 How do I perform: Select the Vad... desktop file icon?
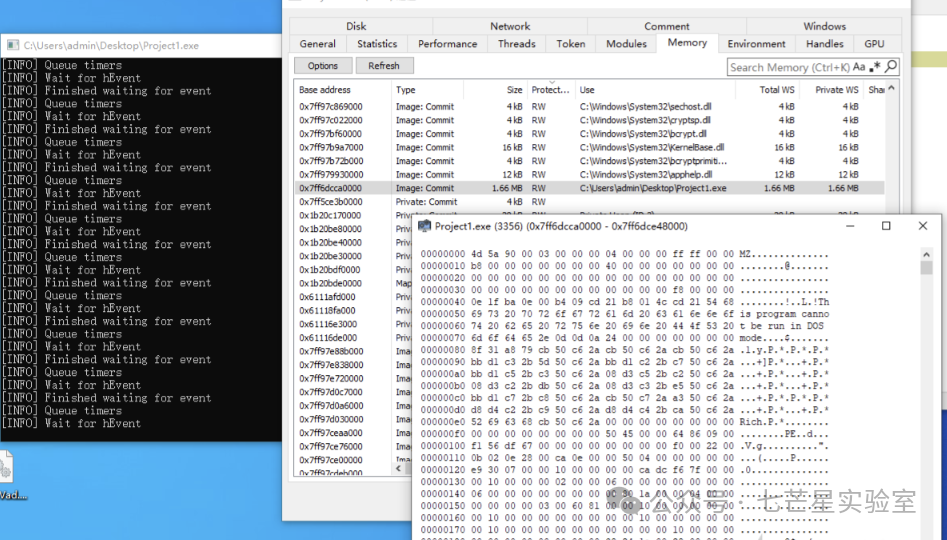tap(8, 476)
